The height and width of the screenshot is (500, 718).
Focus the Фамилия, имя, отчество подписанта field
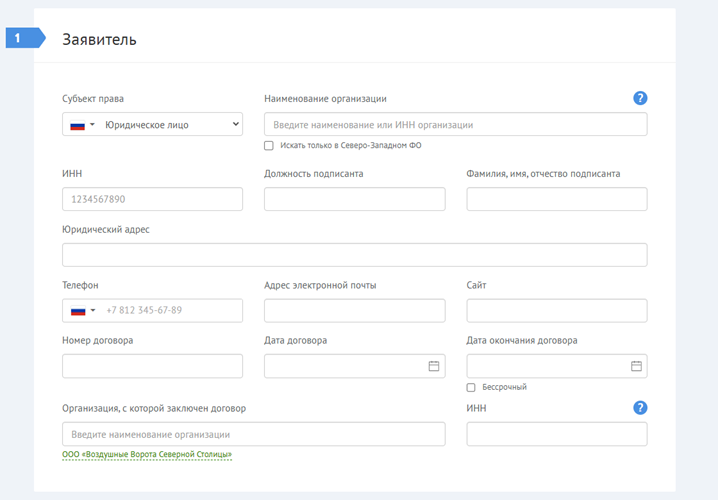(557, 199)
